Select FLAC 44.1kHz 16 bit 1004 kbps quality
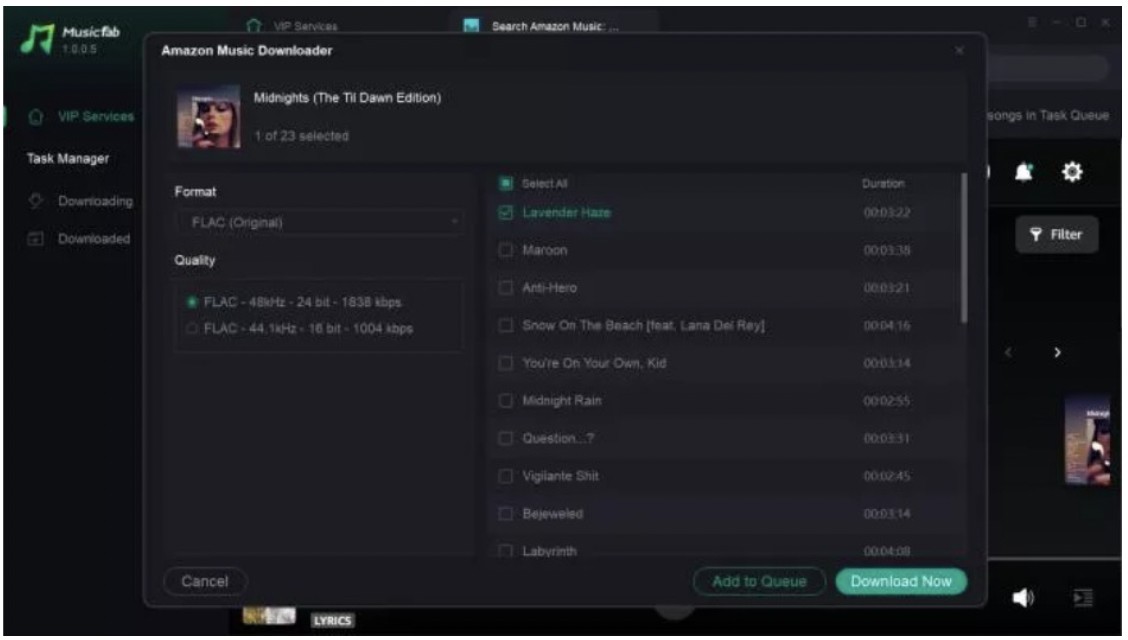The image size is (1128, 640). tap(191, 329)
